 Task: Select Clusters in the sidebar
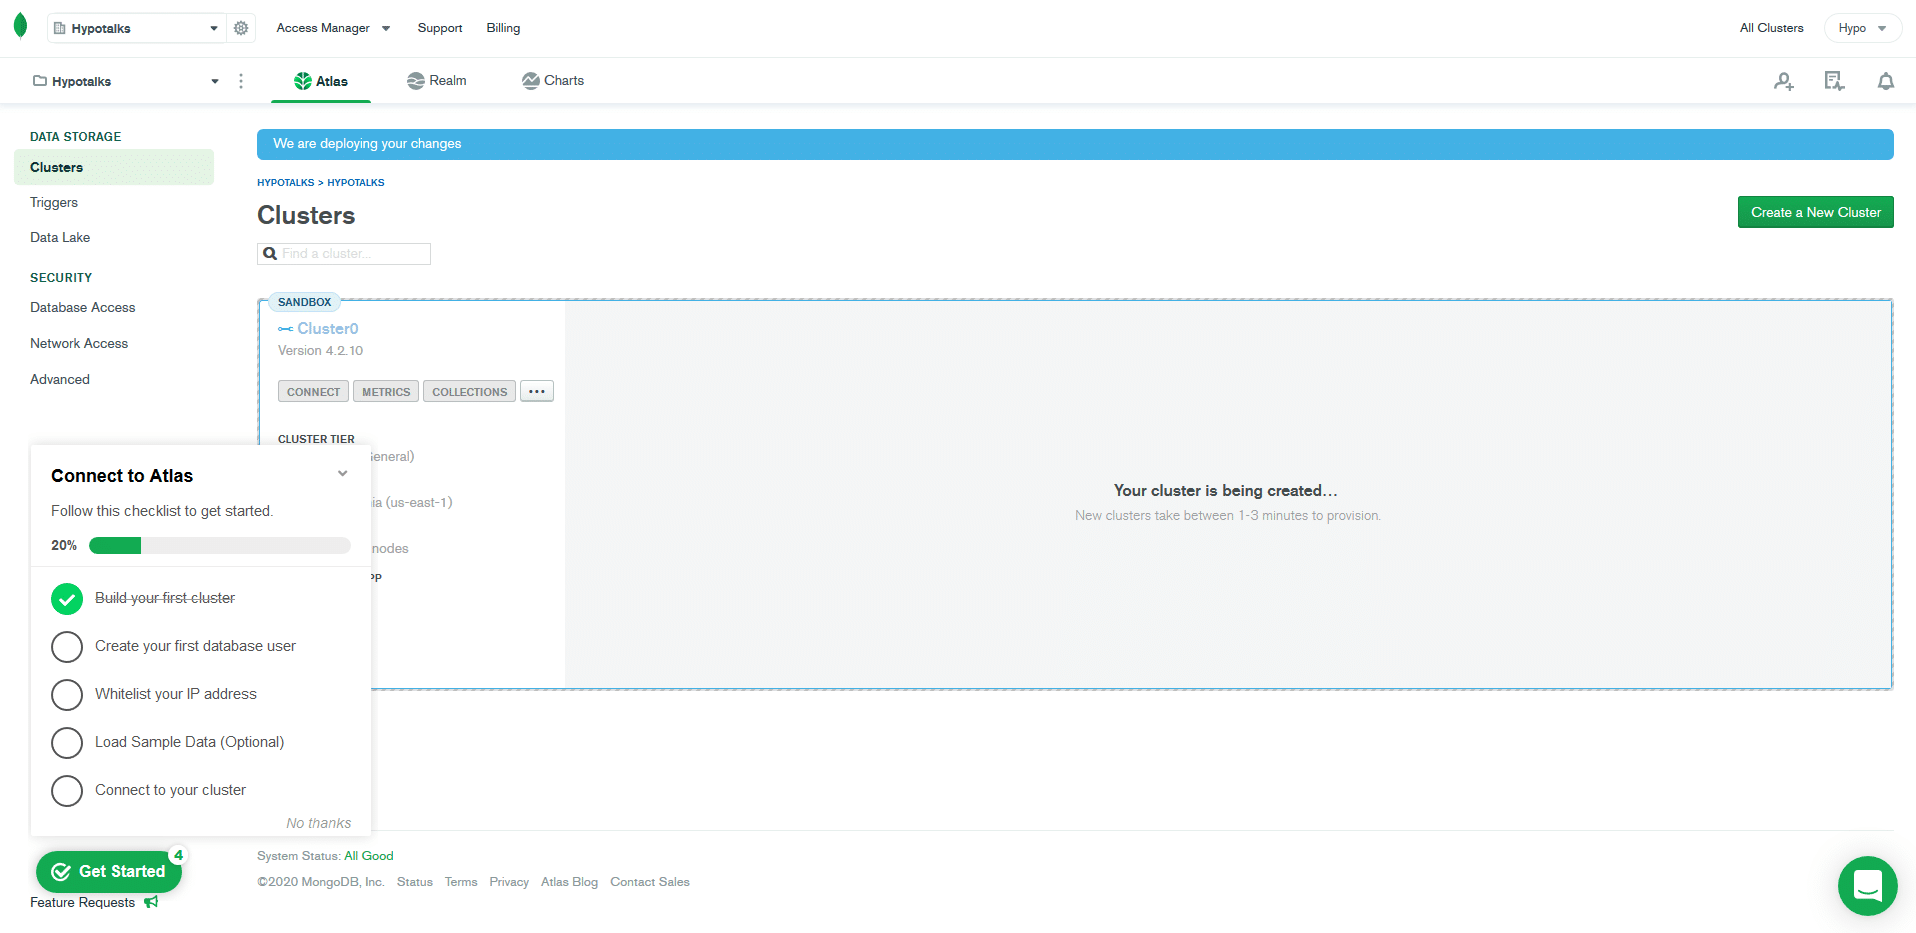click(x=114, y=167)
